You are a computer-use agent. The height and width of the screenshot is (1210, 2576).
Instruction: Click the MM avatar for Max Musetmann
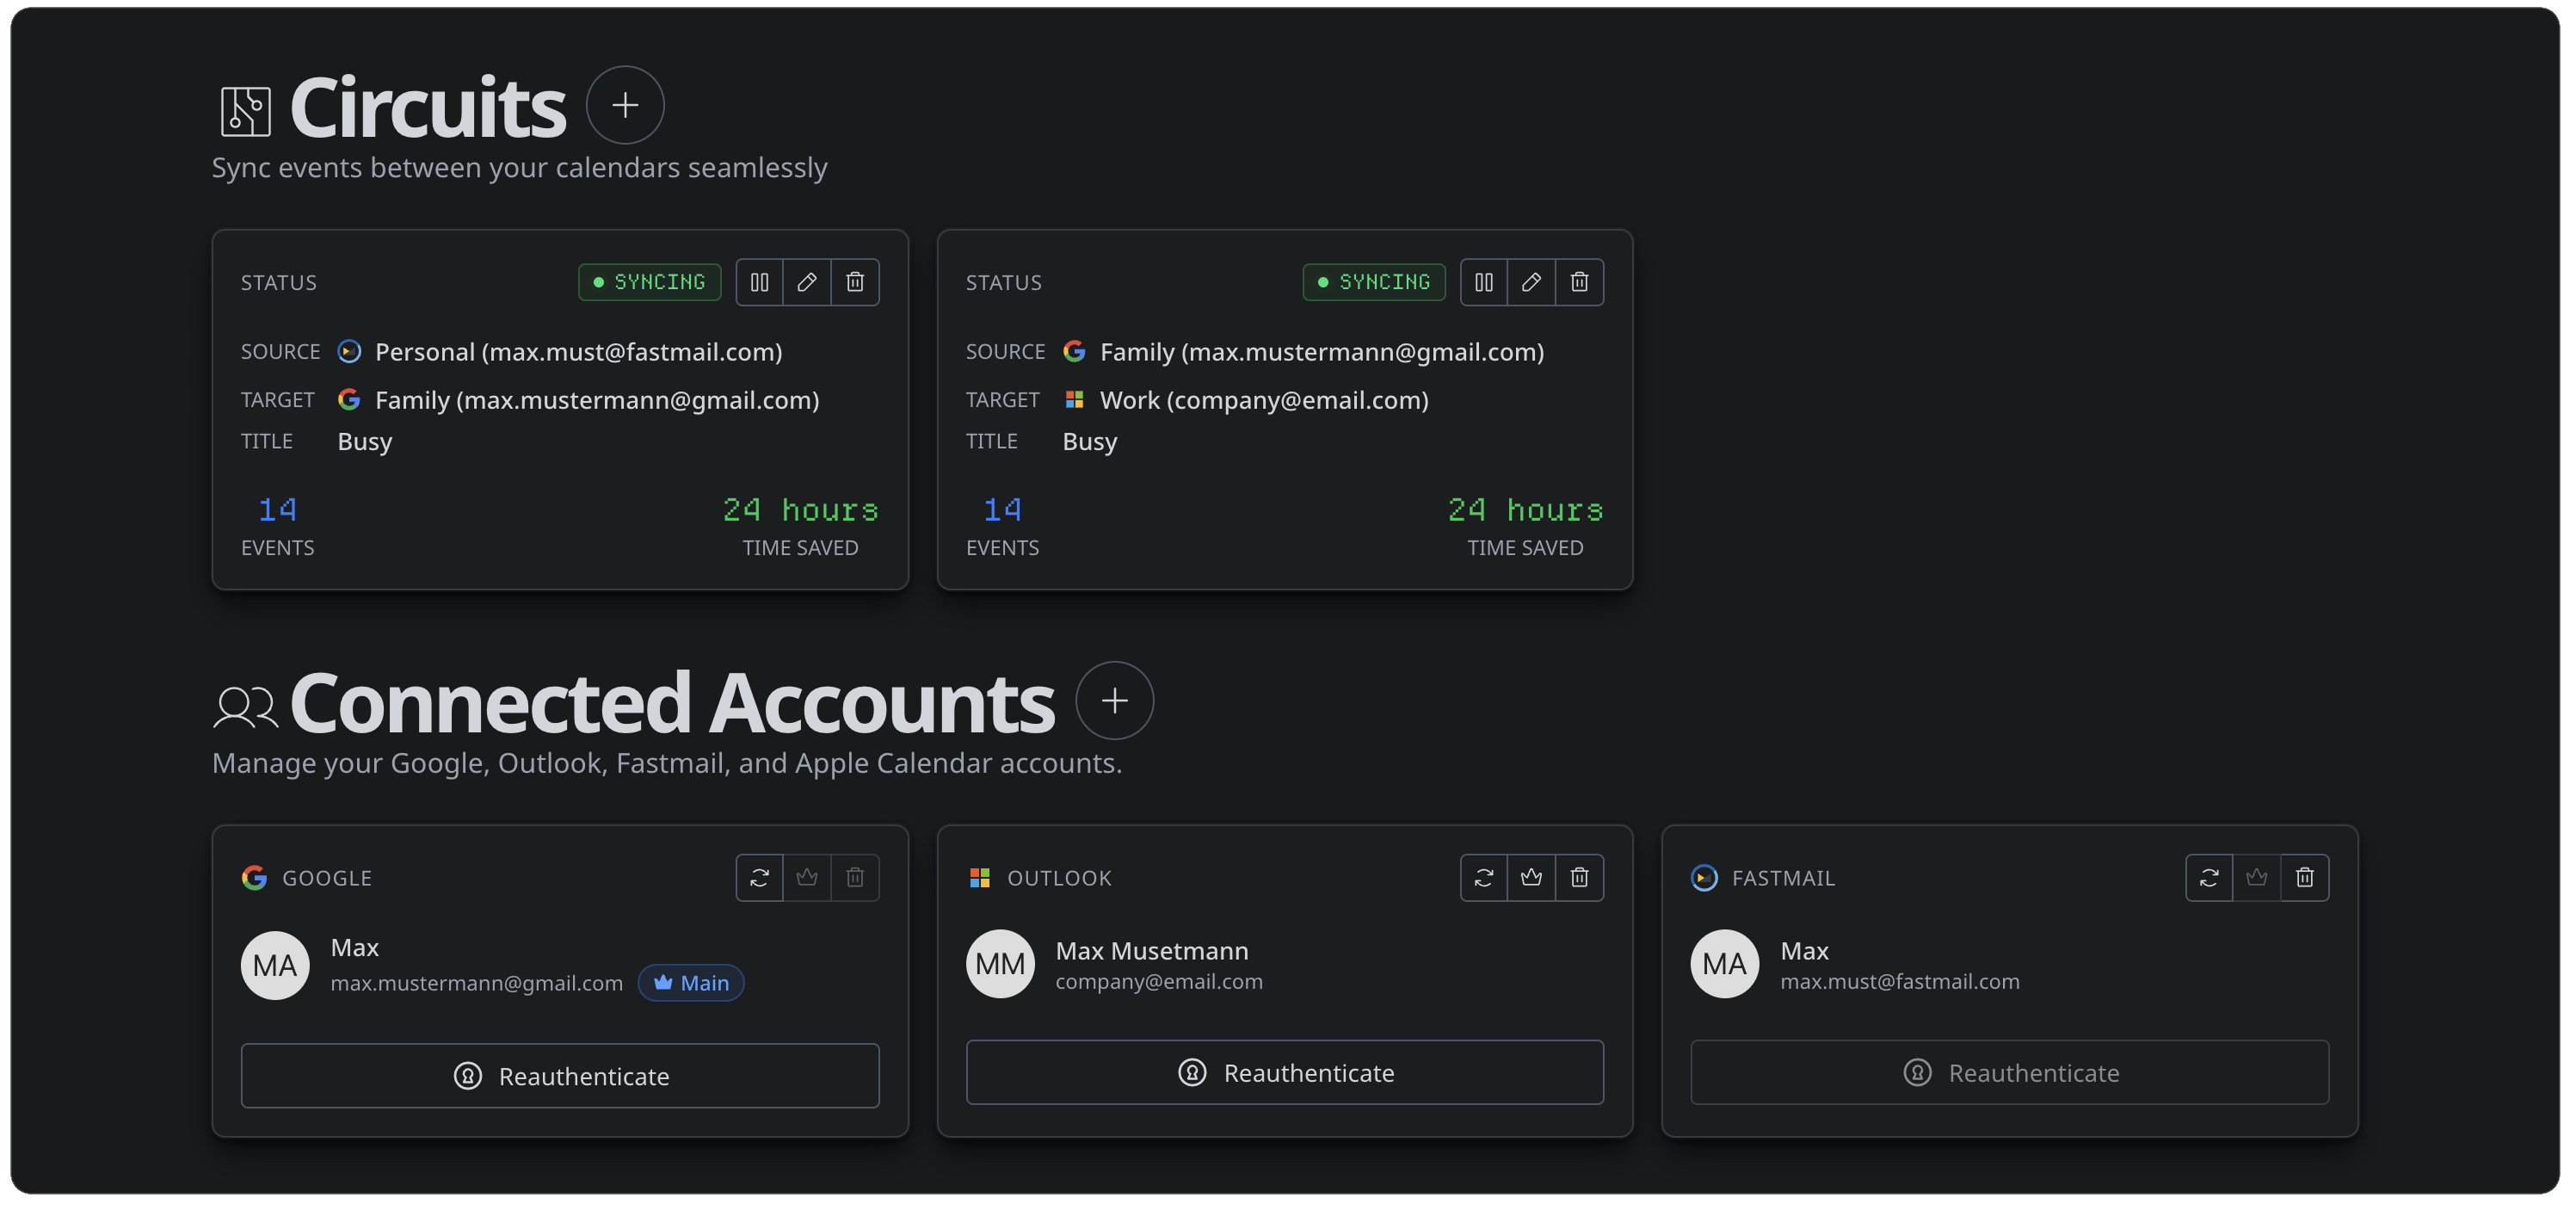coord(1000,964)
